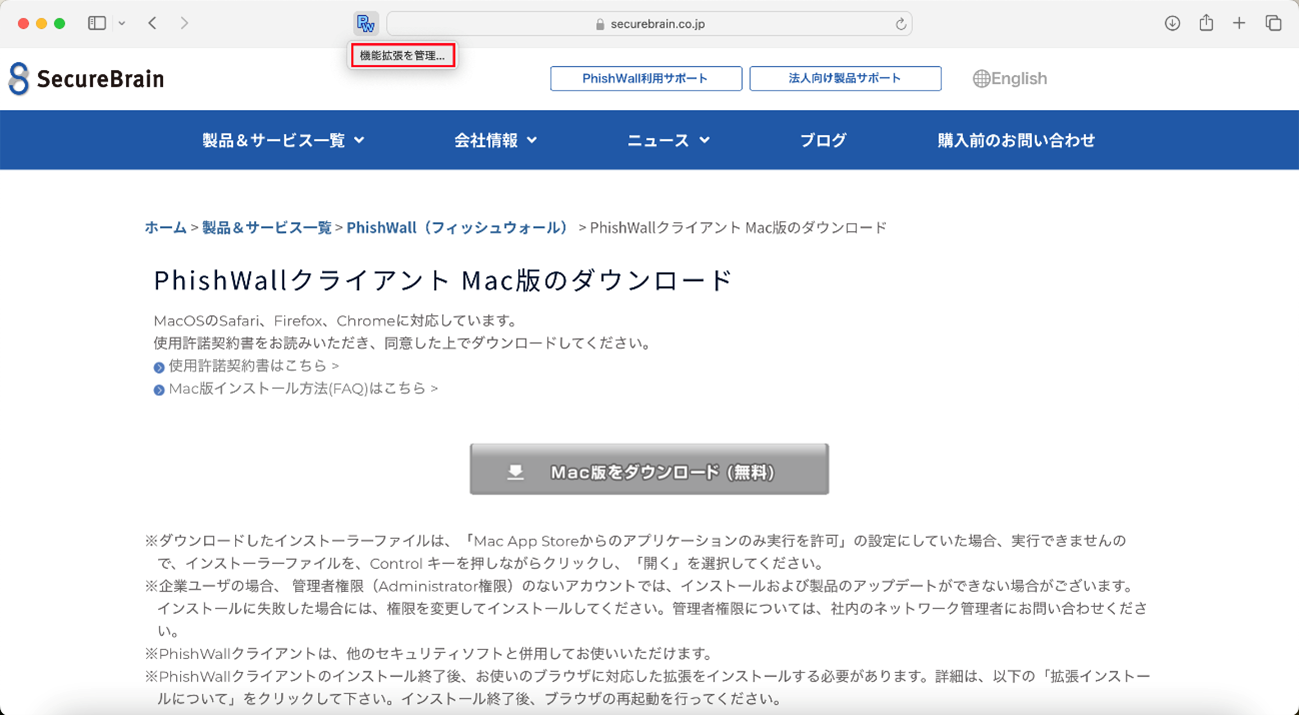The height and width of the screenshot is (715, 1299).
Task: Reload the page using refresh icon
Action: (900, 24)
